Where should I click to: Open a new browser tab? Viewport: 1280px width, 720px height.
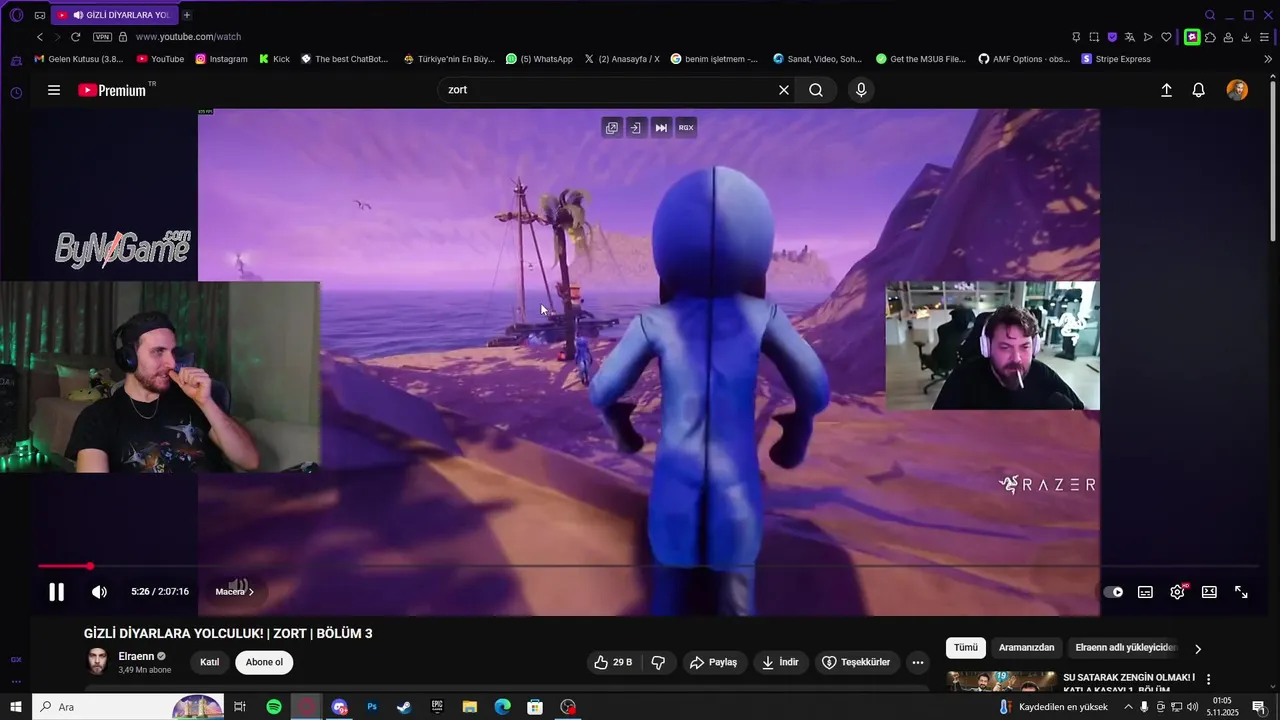(x=187, y=15)
